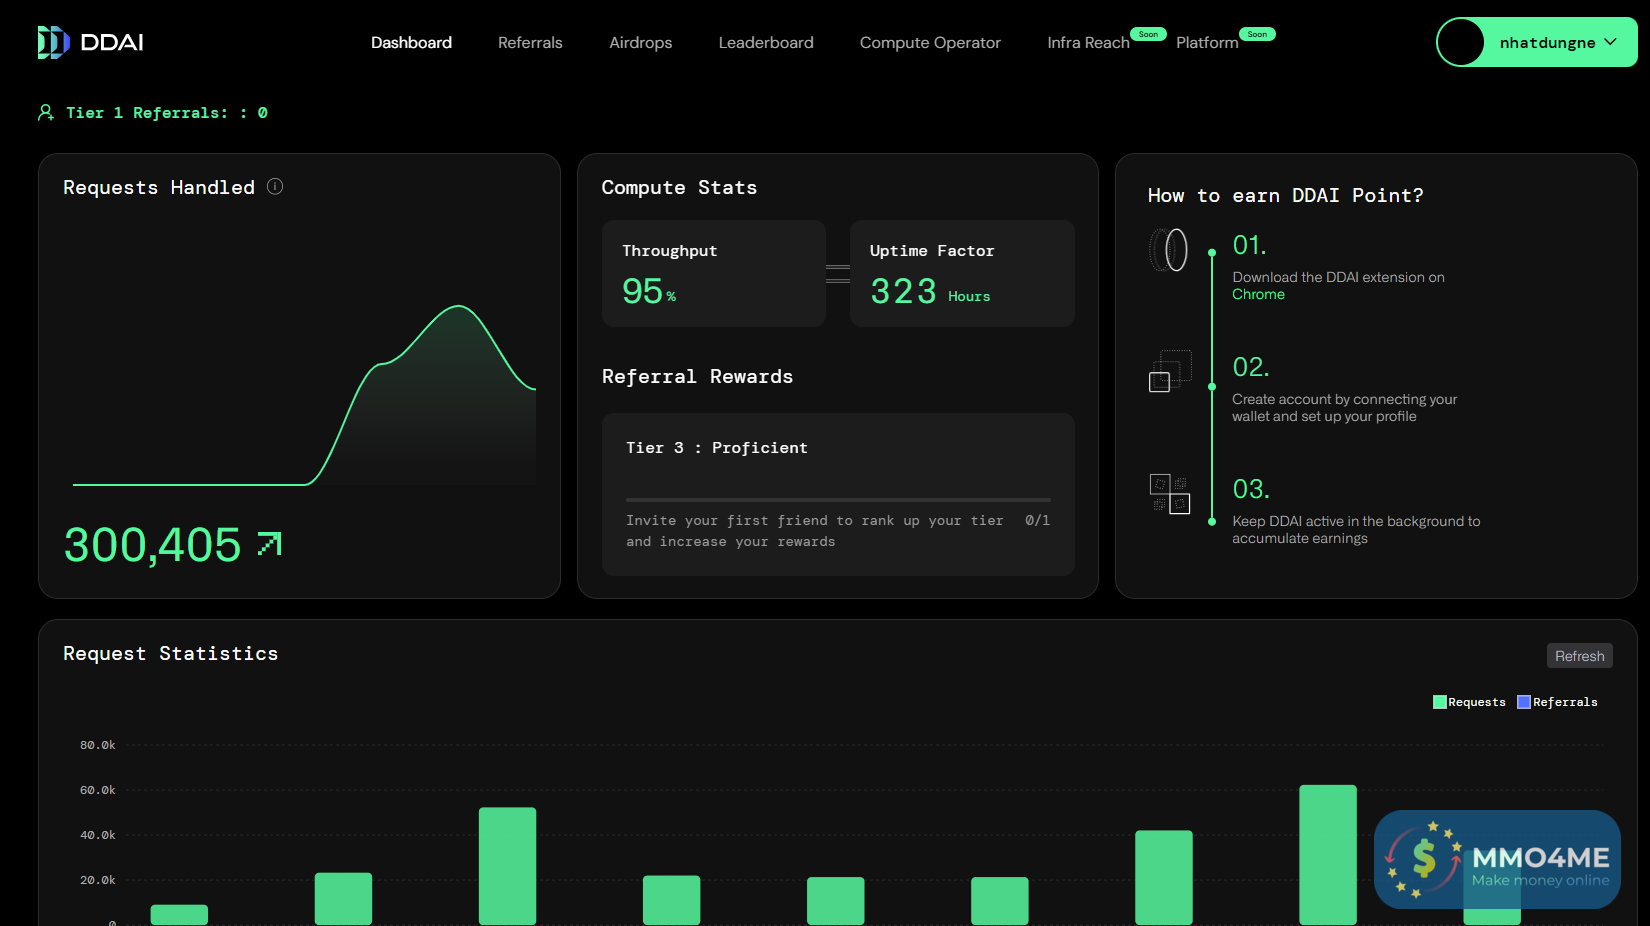The height and width of the screenshot is (926, 1650).
Task: Go to the Leaderboard page
Action: pos(766,42)
